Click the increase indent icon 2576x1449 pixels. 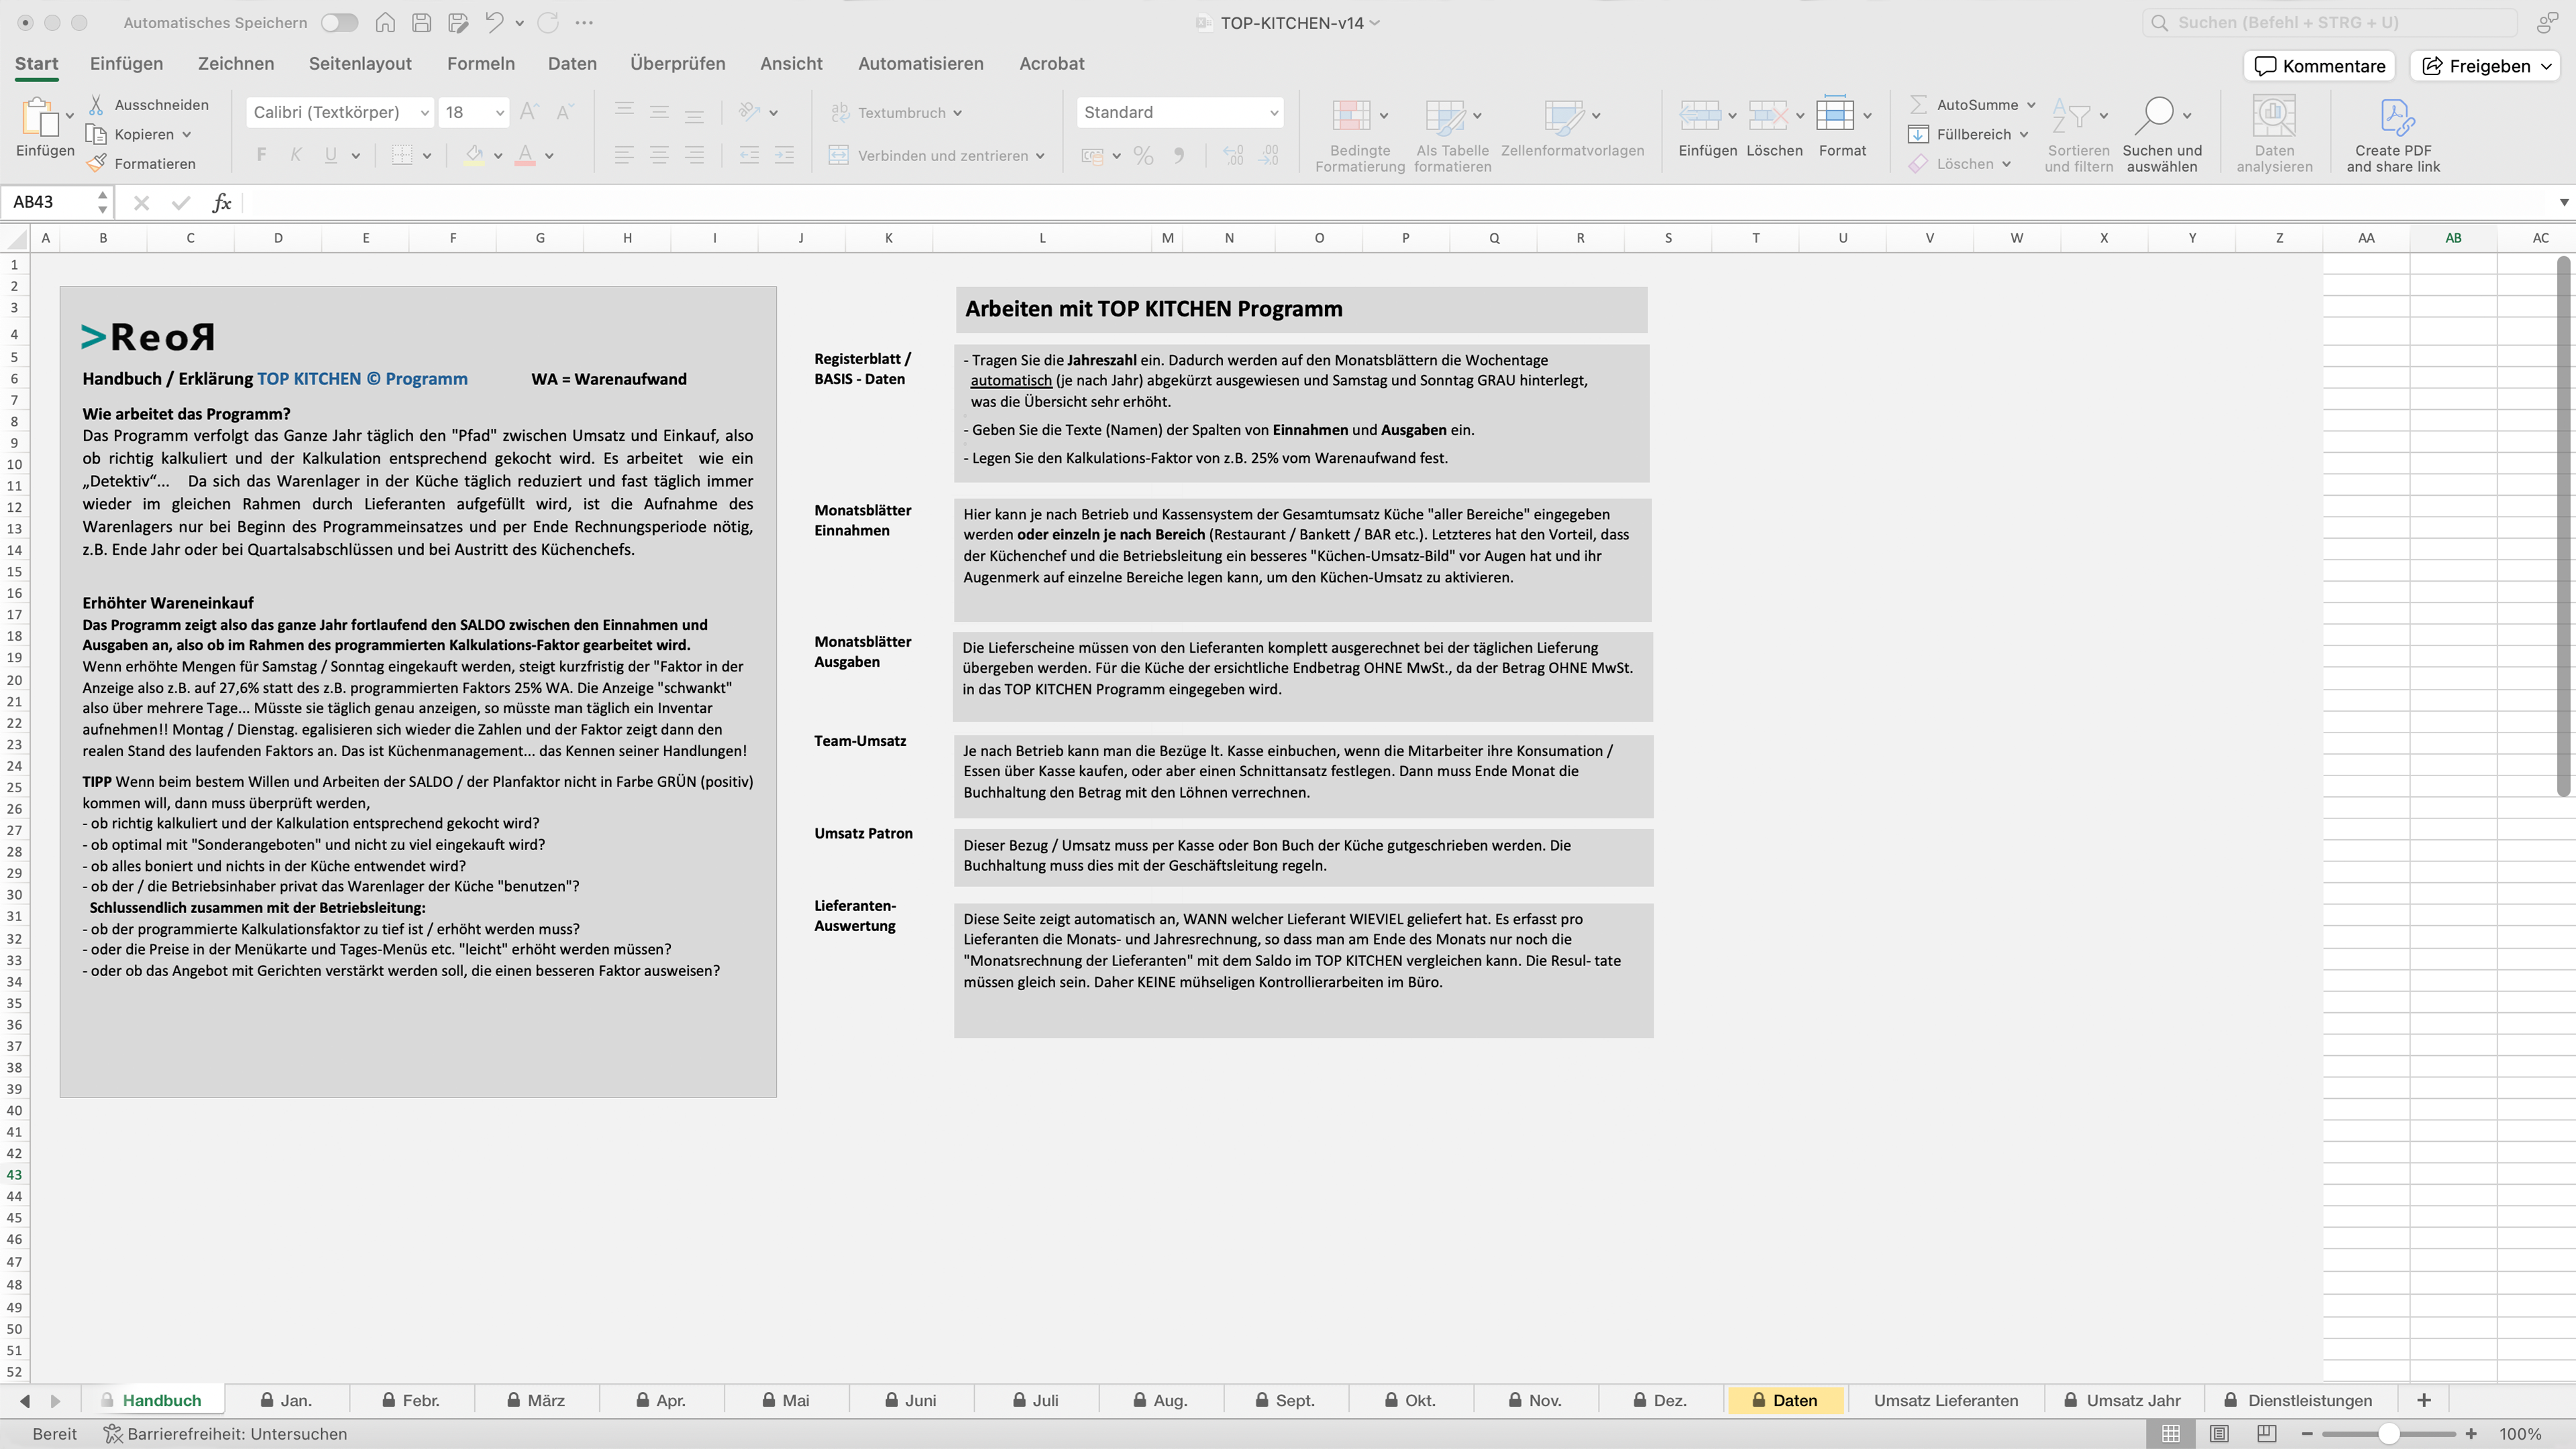[784, 155]
